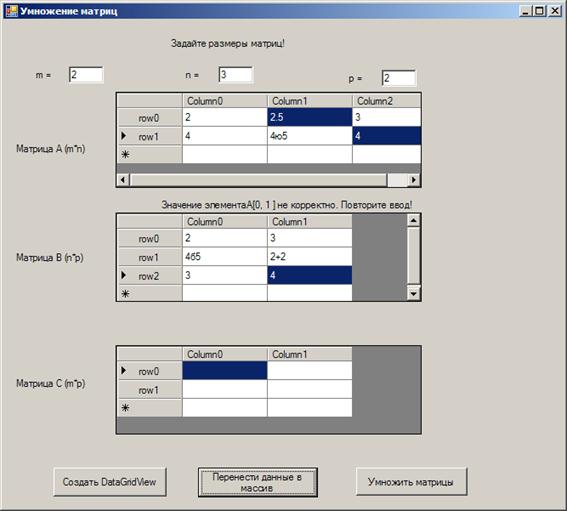Screen dimensions: 567x511
Task: Select highlighted Matrix A row1 Column2 cell
Action: [387, 136]
